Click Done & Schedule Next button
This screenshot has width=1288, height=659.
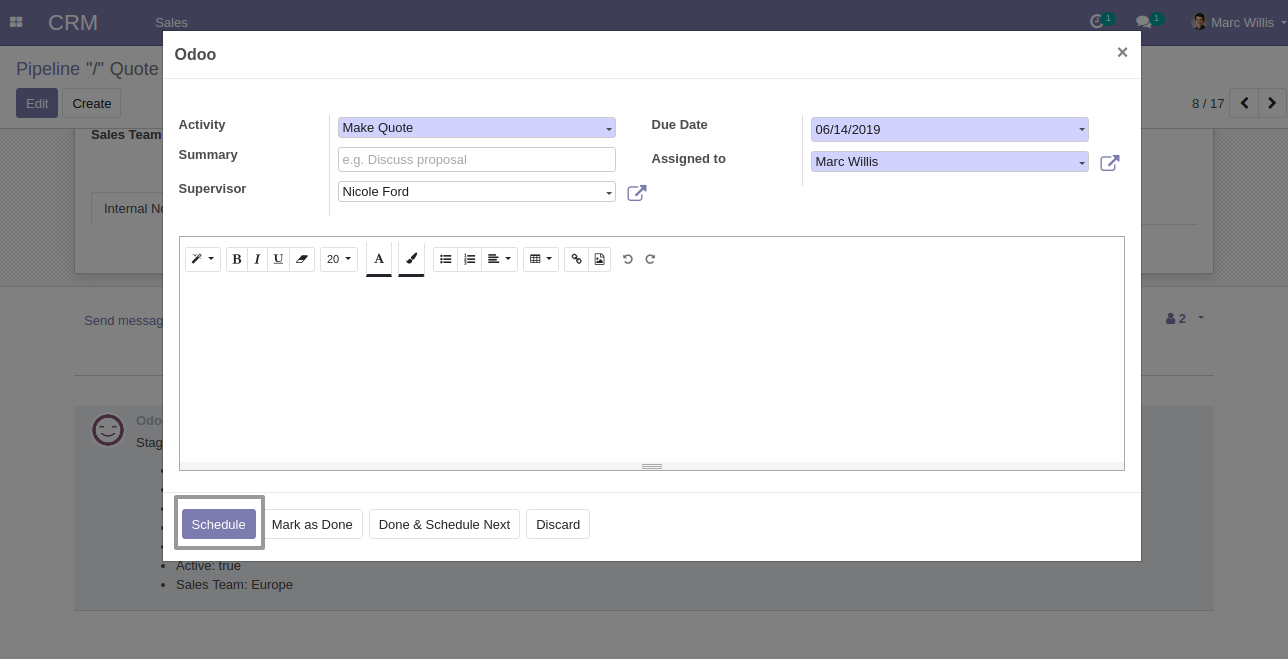pyautogui.click(x=444, y=524)
